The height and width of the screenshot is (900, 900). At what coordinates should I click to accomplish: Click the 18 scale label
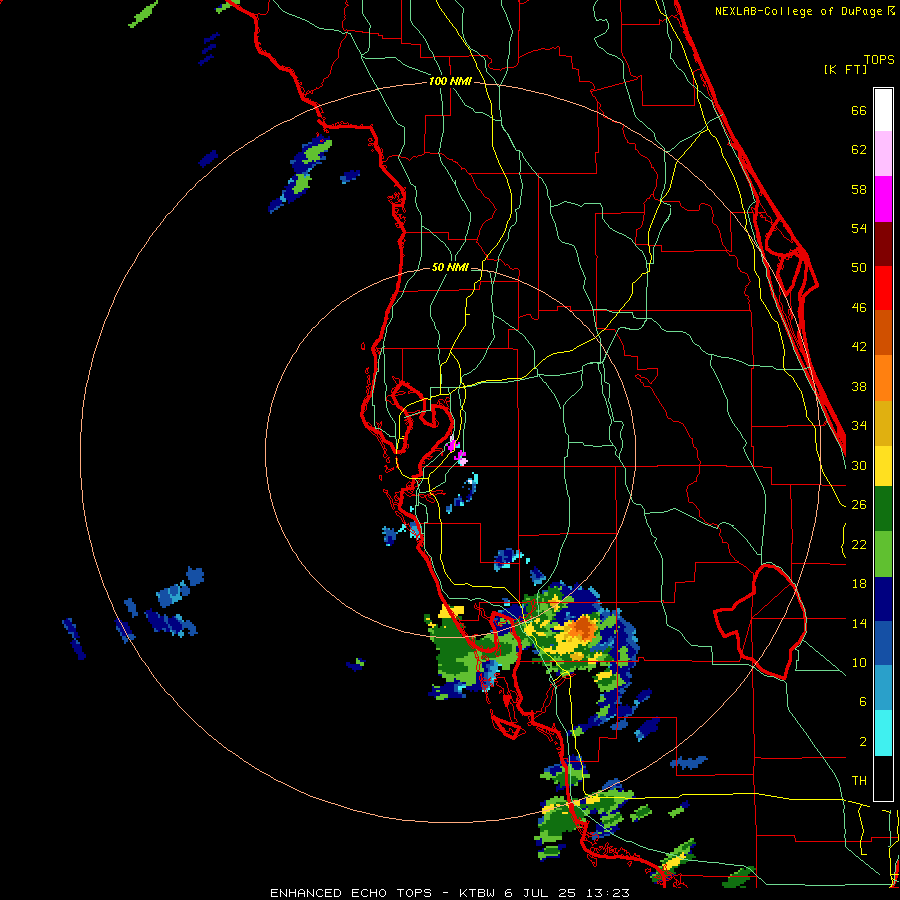click(859, 584)
